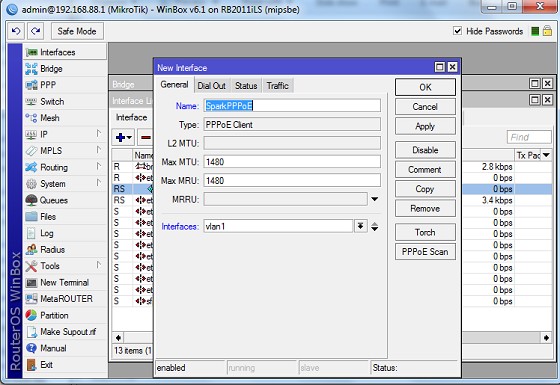
Task: Click the OK button
Action: pos(425,87)
